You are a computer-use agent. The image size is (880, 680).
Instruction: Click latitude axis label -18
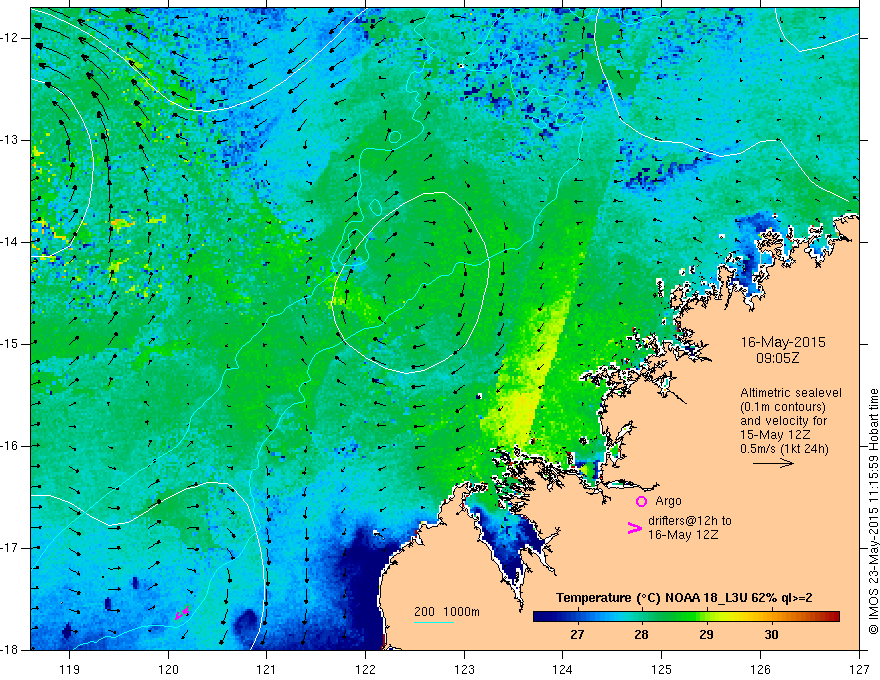(x=11, y=650)
